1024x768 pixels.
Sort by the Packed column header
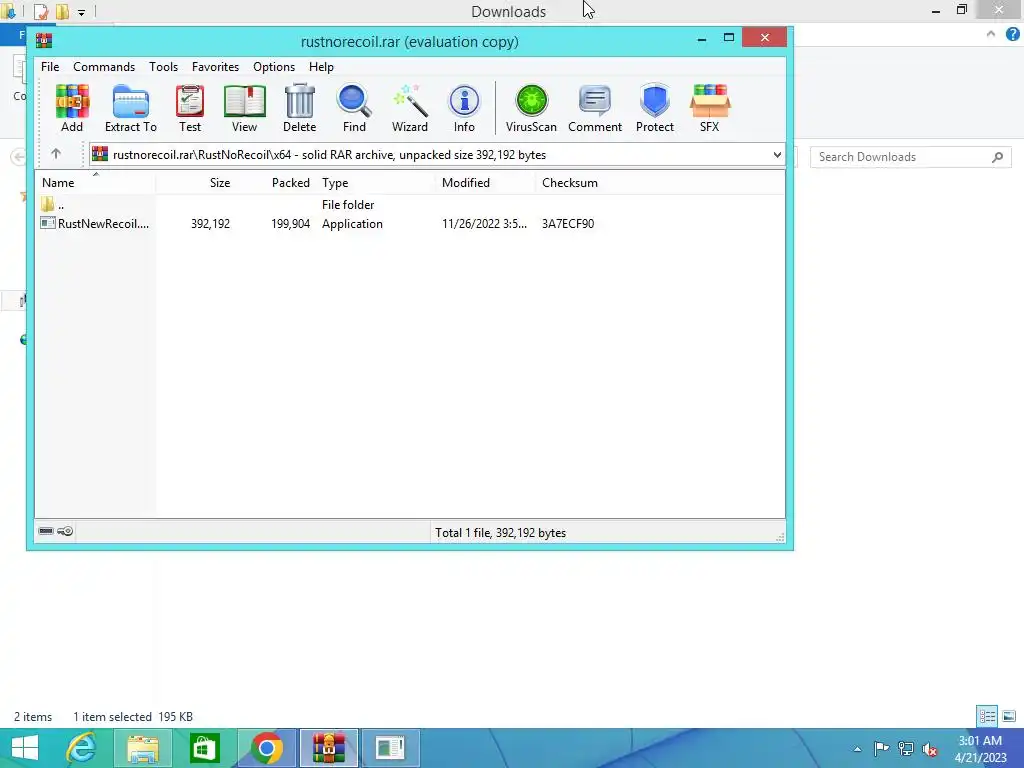click(x=275, y=183)
